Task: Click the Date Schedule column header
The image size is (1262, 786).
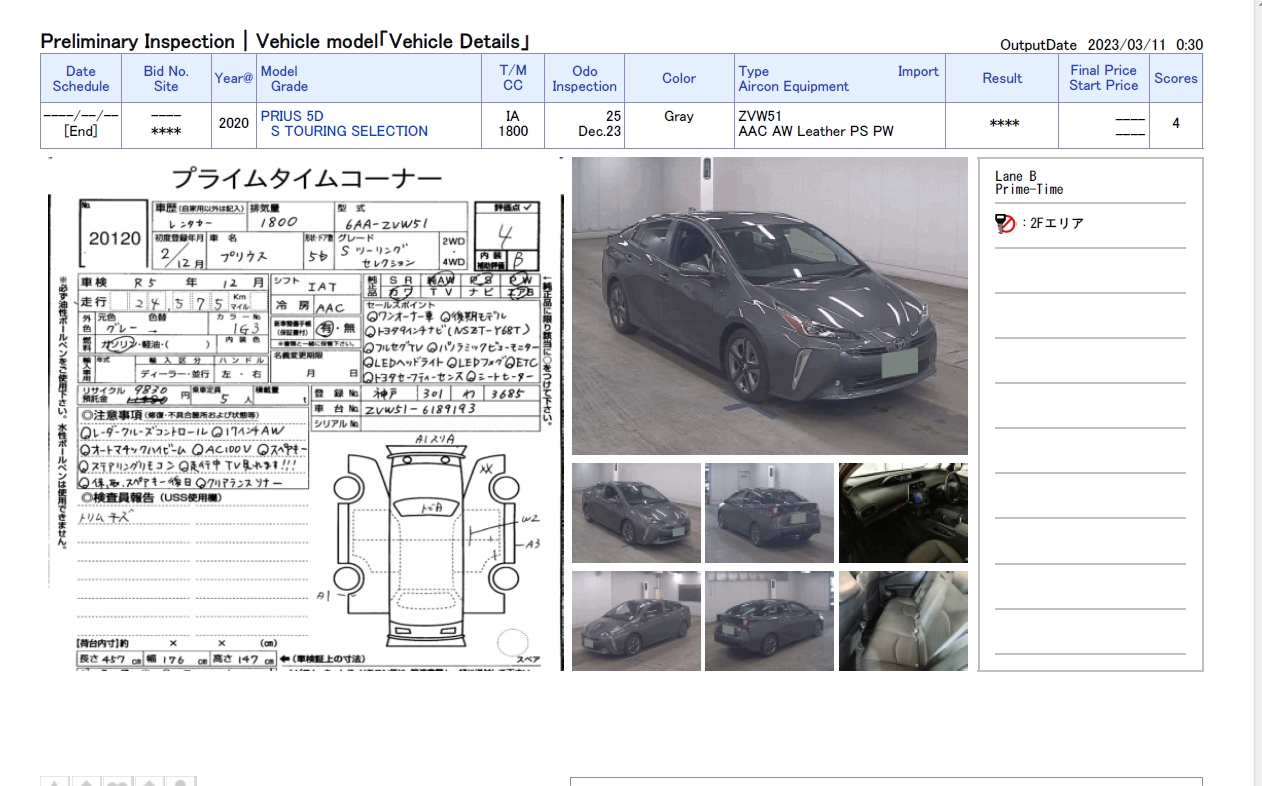Action: 81,78
